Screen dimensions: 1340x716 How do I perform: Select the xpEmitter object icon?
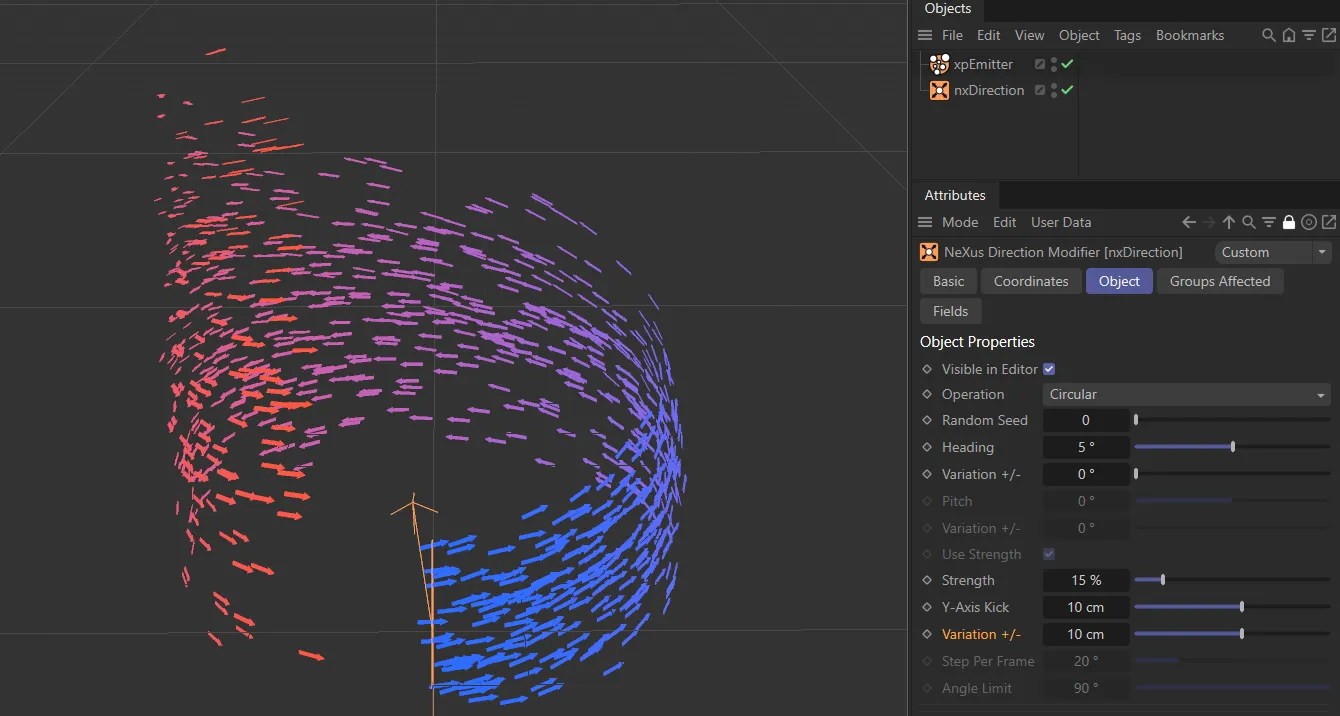click(x=938, y=63)
